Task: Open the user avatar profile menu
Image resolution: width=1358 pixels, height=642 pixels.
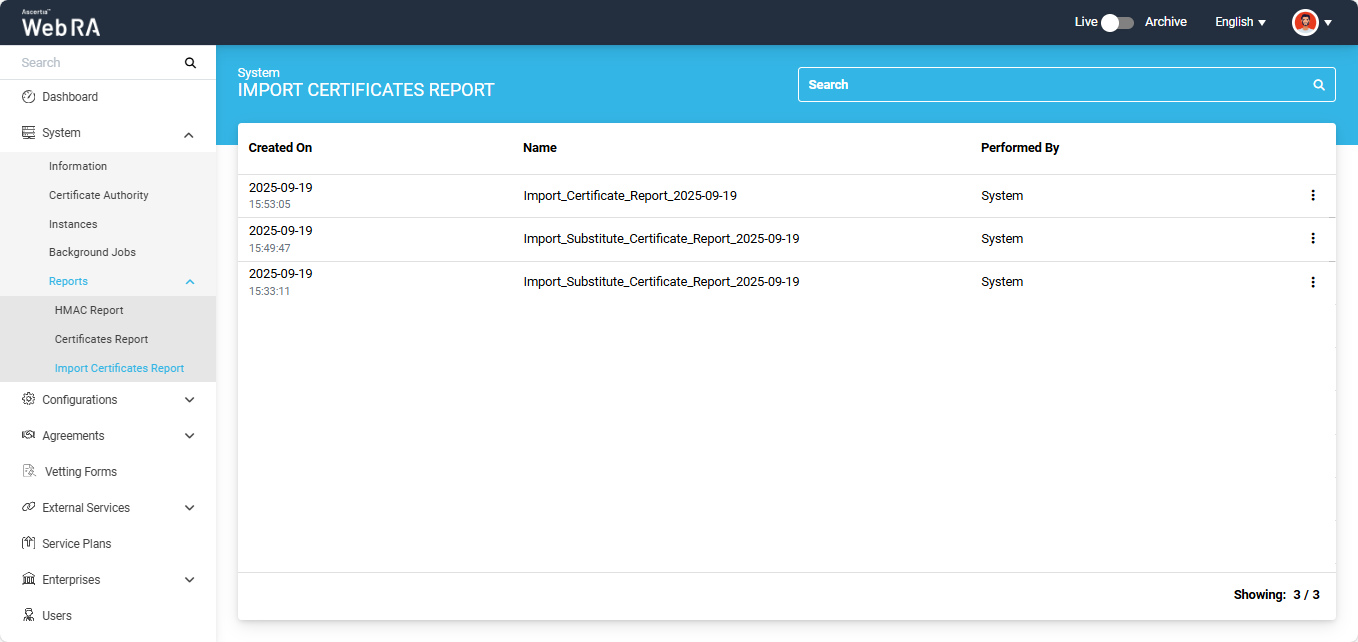Action: click(x=1311, y=22)
